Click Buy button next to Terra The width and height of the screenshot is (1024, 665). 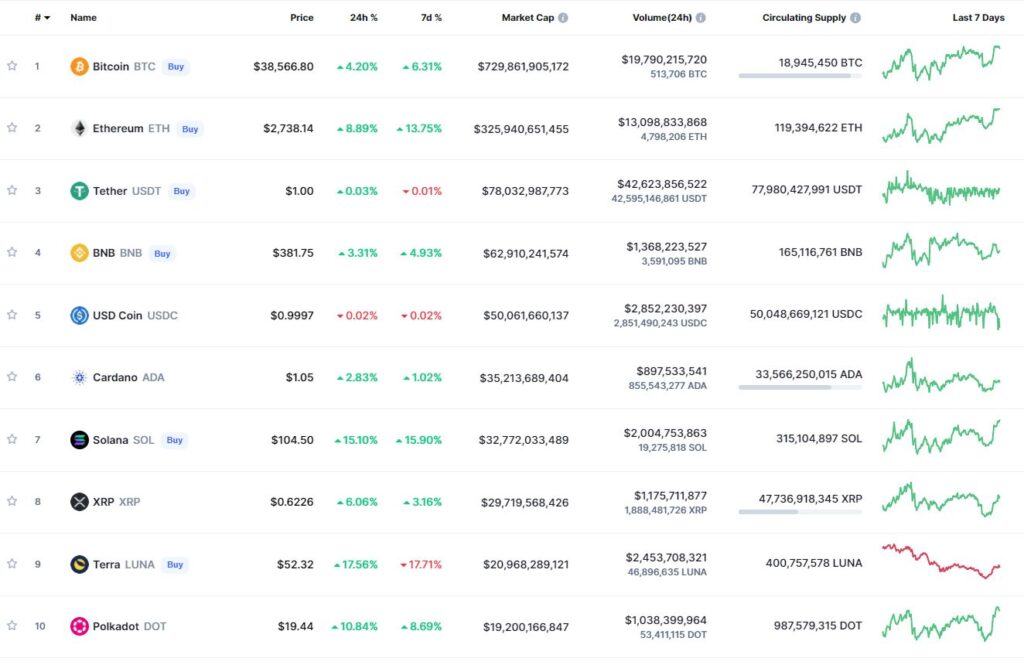tap(175, 564)
